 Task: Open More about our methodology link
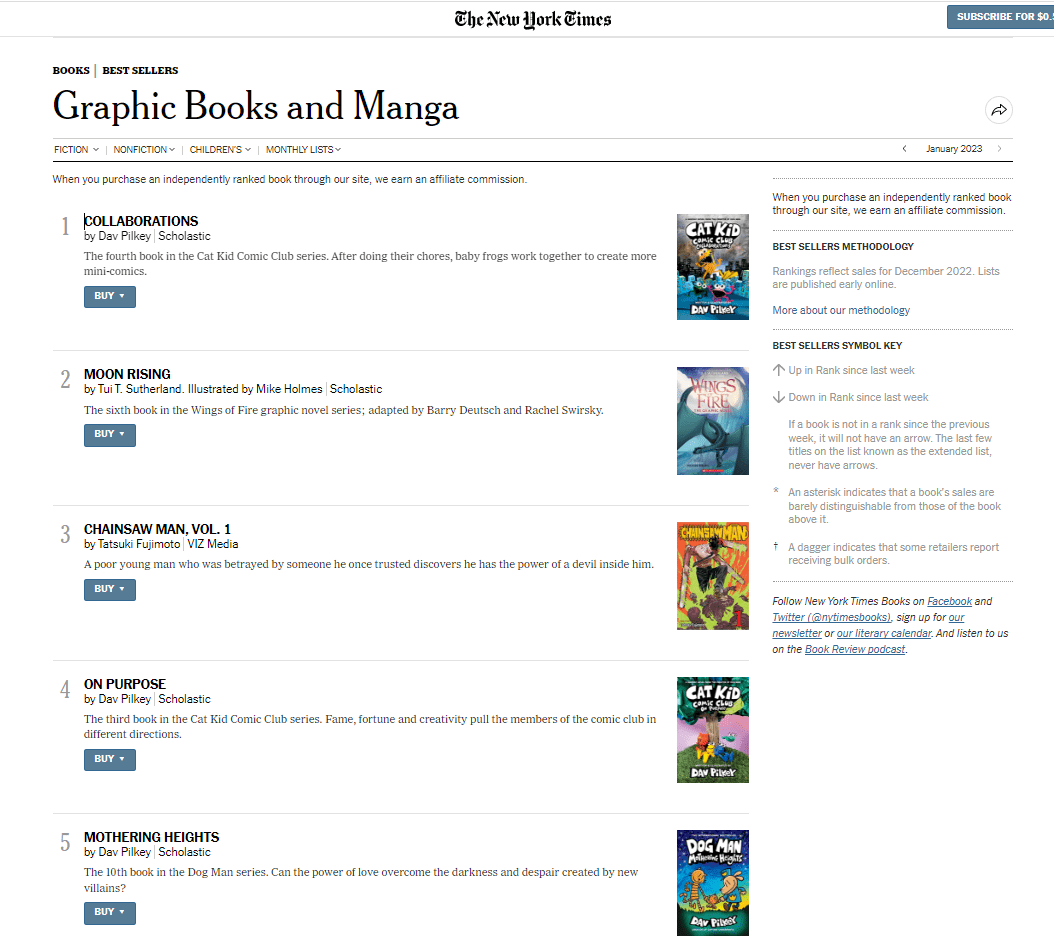point(841,310)
